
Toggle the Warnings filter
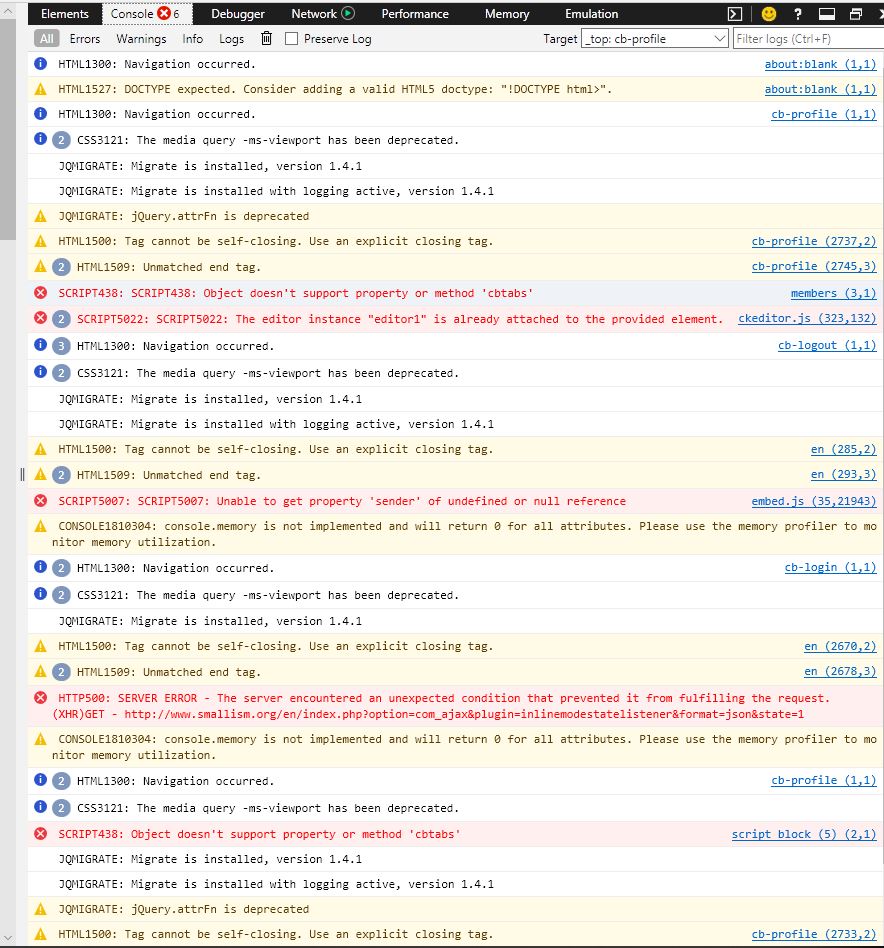(141, 39)
